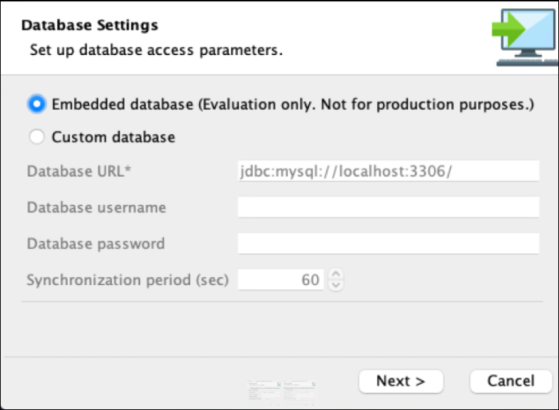Image resolution: width=559 pixels, height=410 pixels.
Task: Focus the Database username field
Action: pyautogui.click(x=389, y=207)
